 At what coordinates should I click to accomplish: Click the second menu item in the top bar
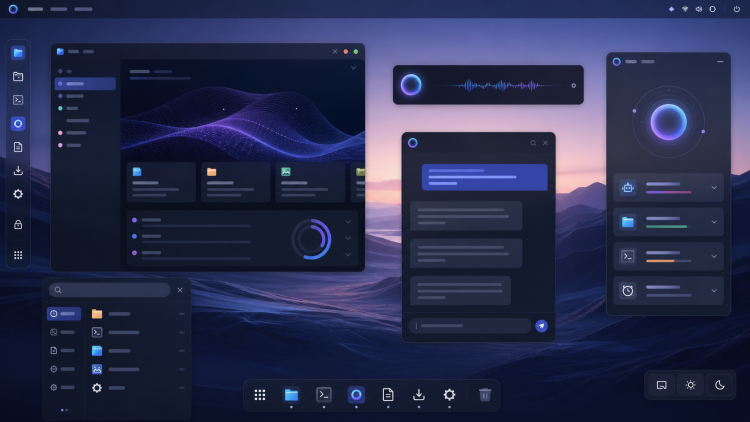tap(59, 9)
